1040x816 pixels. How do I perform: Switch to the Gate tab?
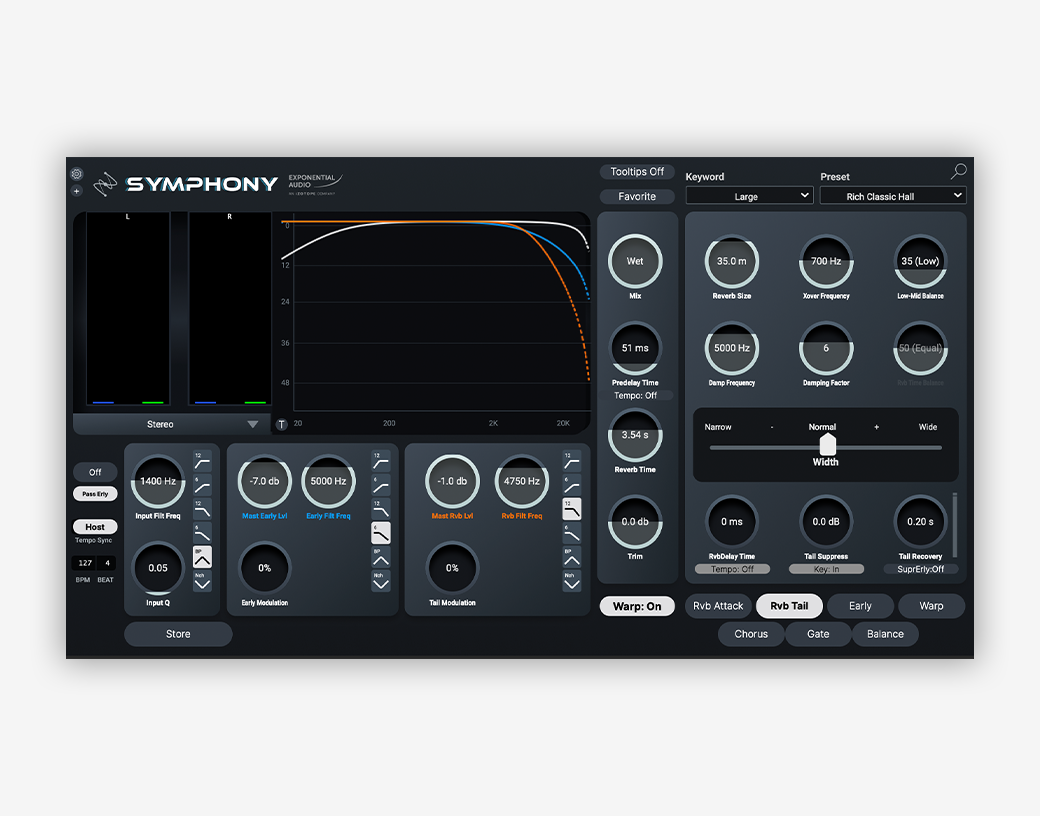point(818,634)
